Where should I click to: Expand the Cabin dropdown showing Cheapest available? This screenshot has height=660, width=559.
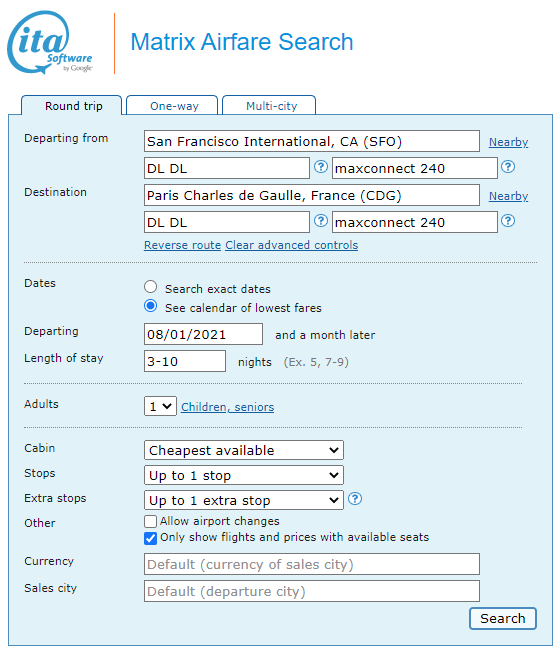pyautogui.click(x=244, y=450)
